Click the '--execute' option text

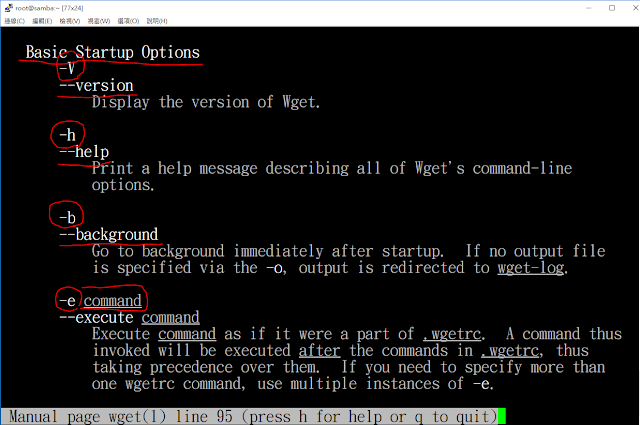click(x=96, y=318)
